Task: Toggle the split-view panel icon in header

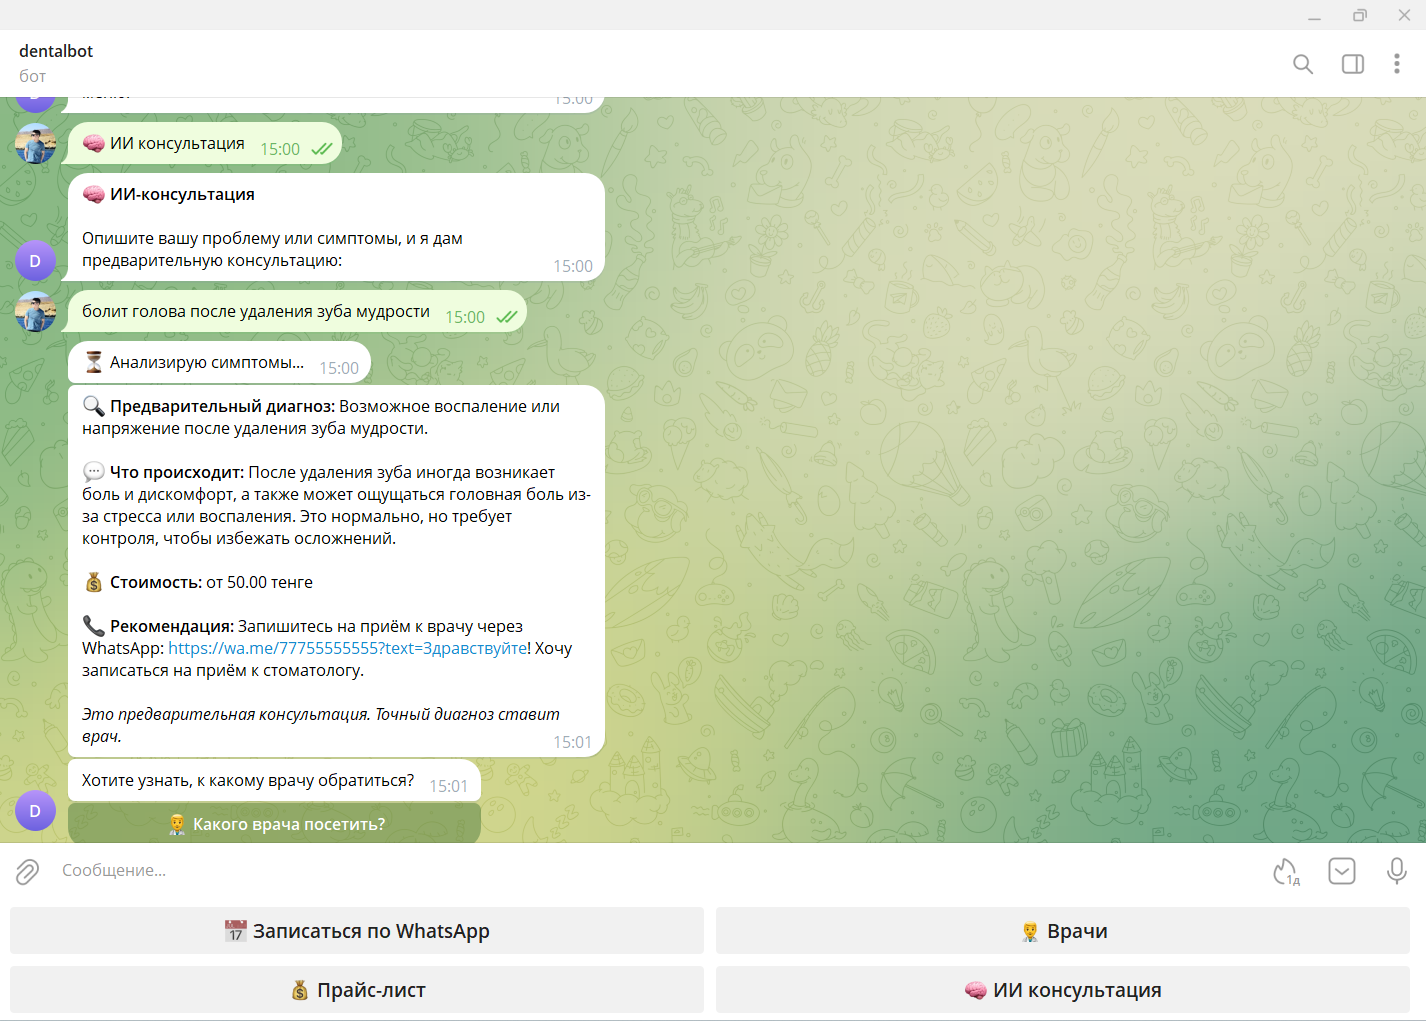Action: (1352, 63)
